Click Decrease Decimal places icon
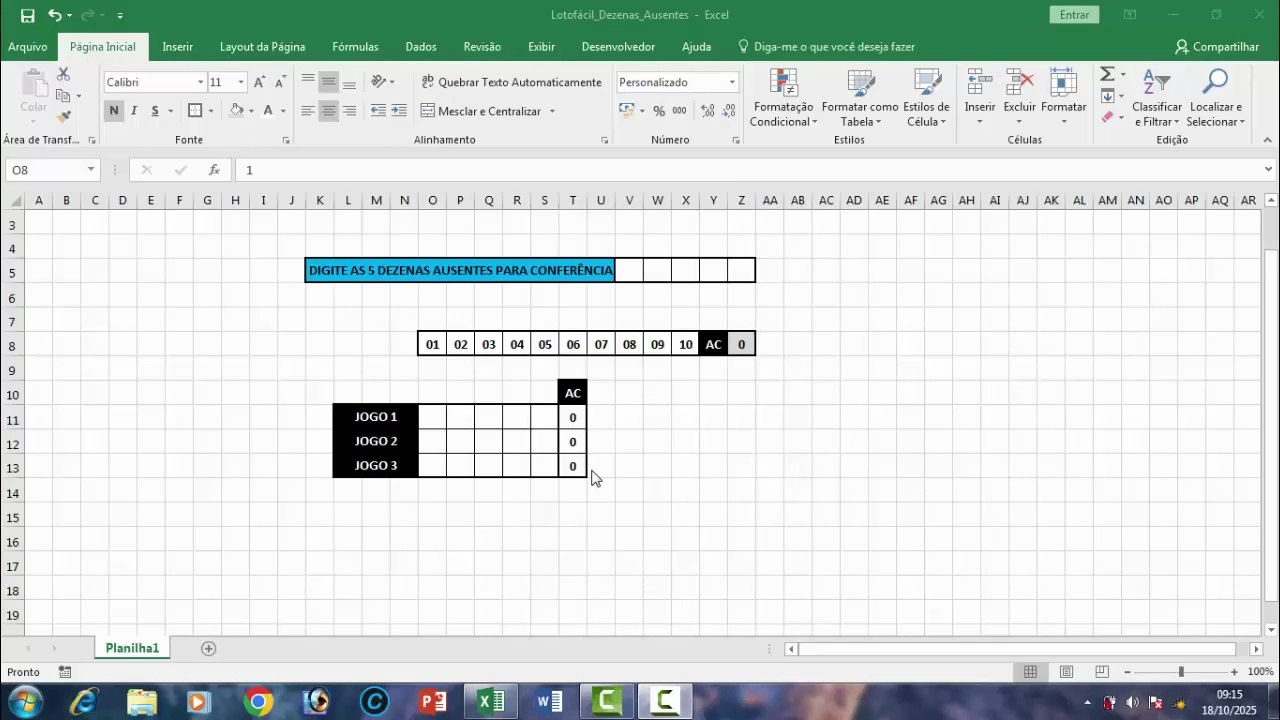This screenshot has height=720, width=1280. pyautogui.click(x=729, y=111)
